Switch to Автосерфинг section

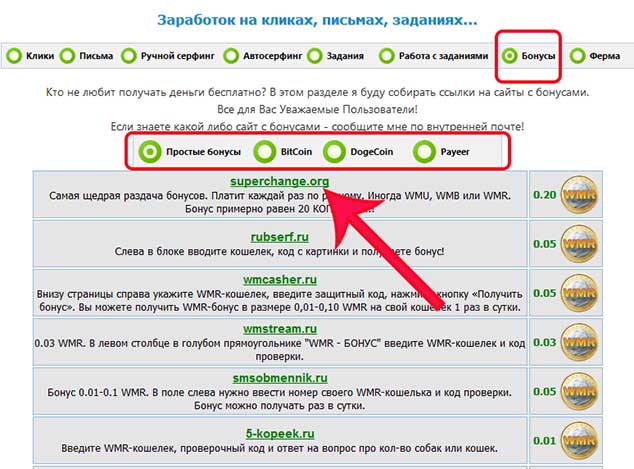(x=231, y=56)
